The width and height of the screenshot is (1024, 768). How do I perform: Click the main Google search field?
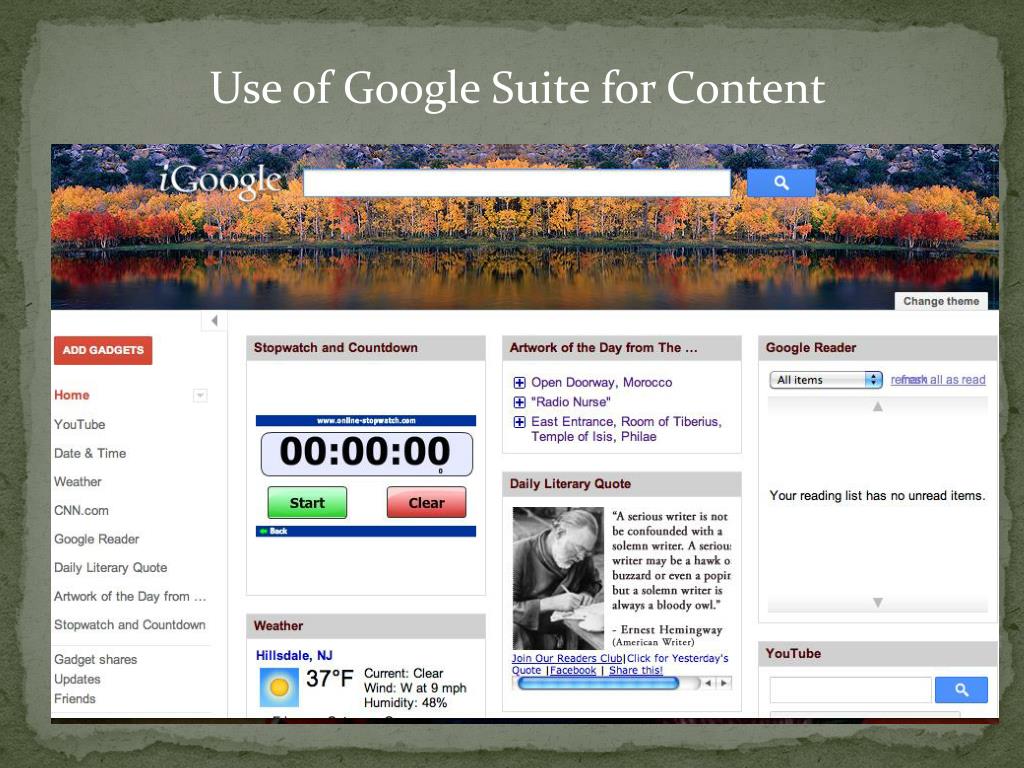[517, 183]
